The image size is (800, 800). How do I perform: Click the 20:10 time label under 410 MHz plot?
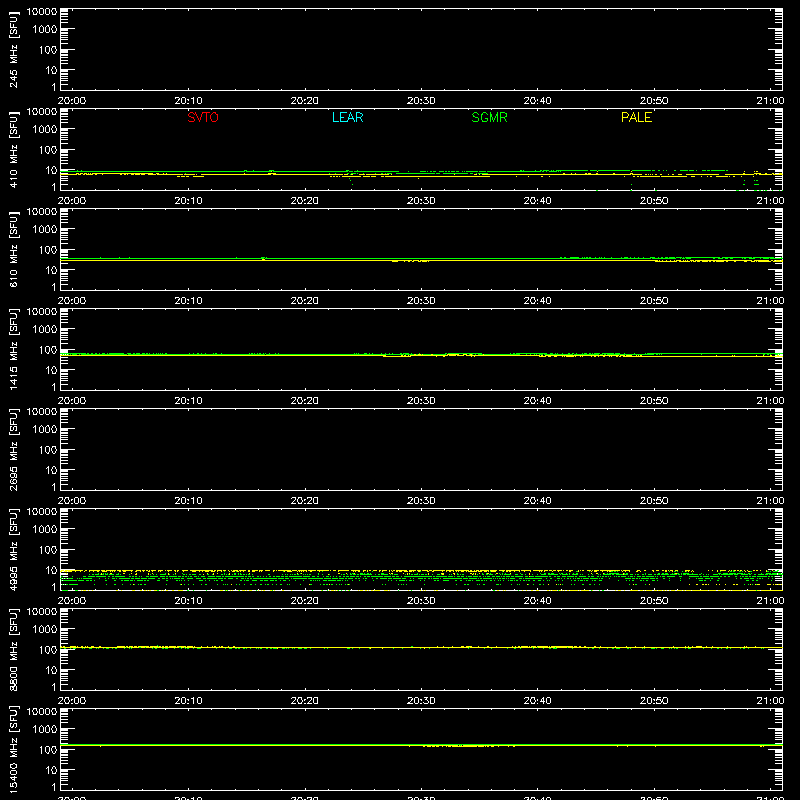(188, 201)
